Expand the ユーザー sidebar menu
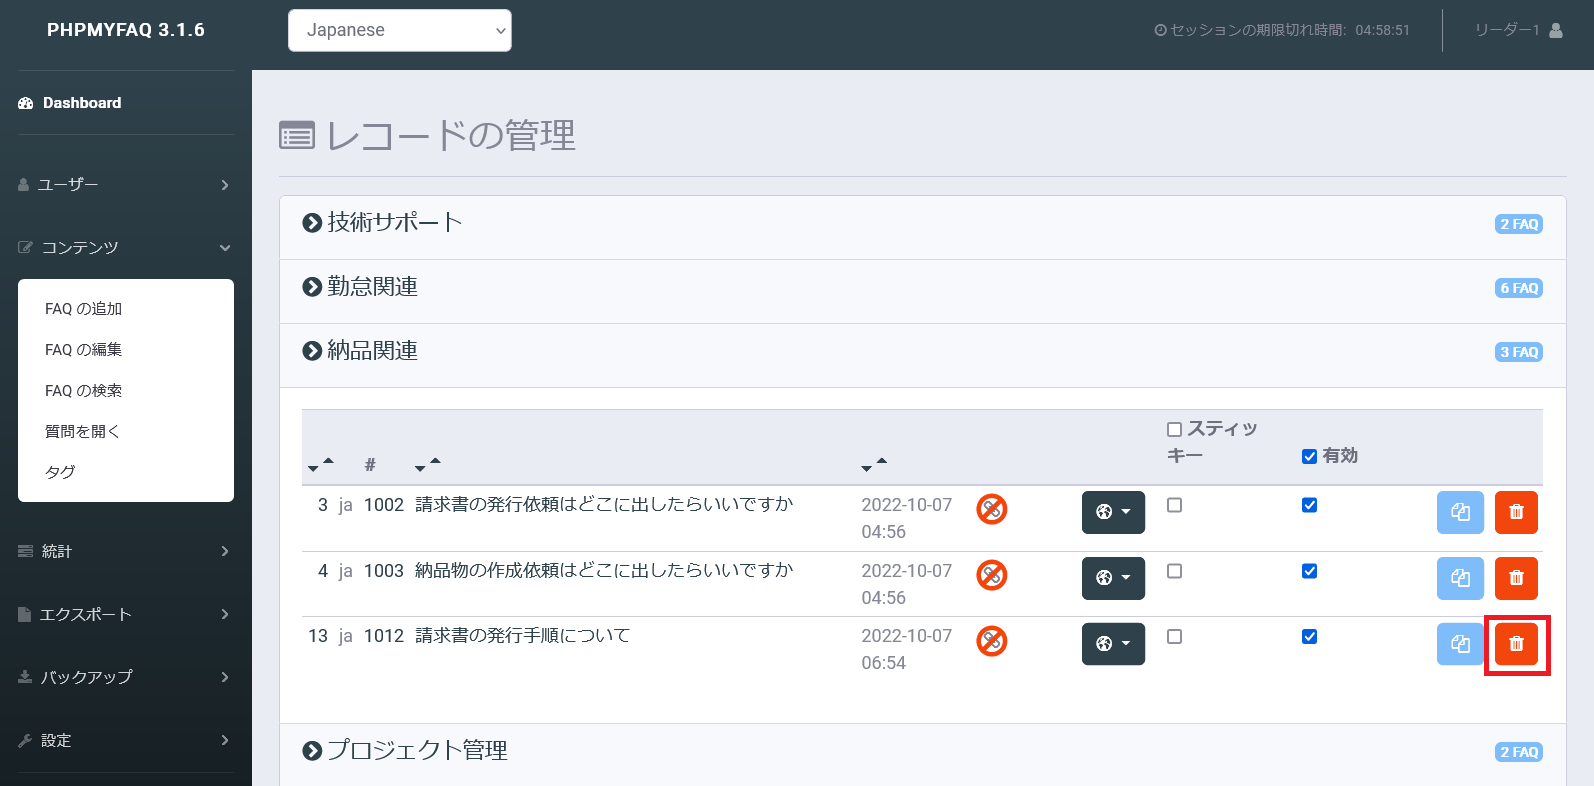Viewport: 1594px width, 786px height. (126, 185)
